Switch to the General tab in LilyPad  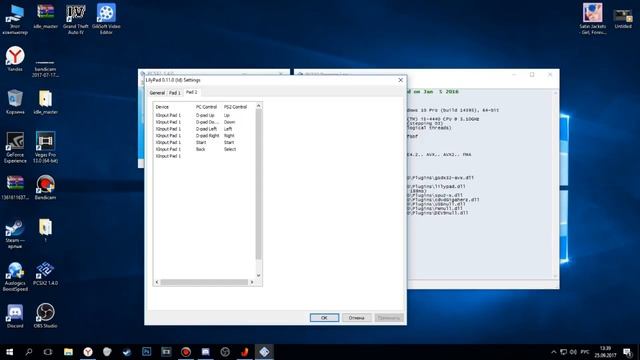click(x=157, y=93)
